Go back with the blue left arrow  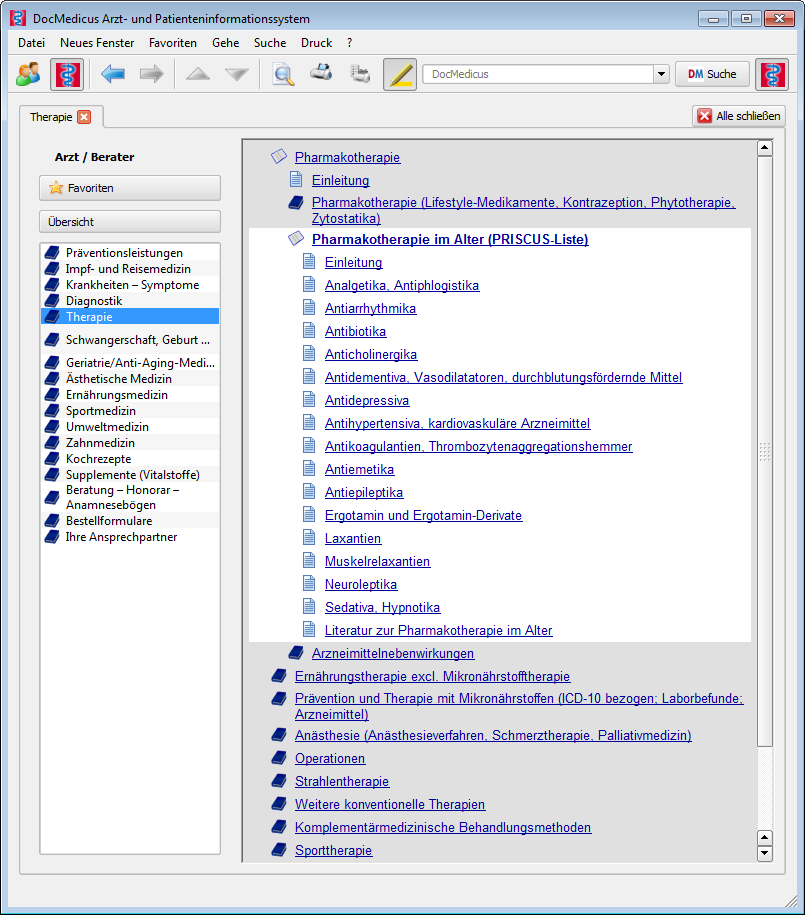[x=113, y=74]
